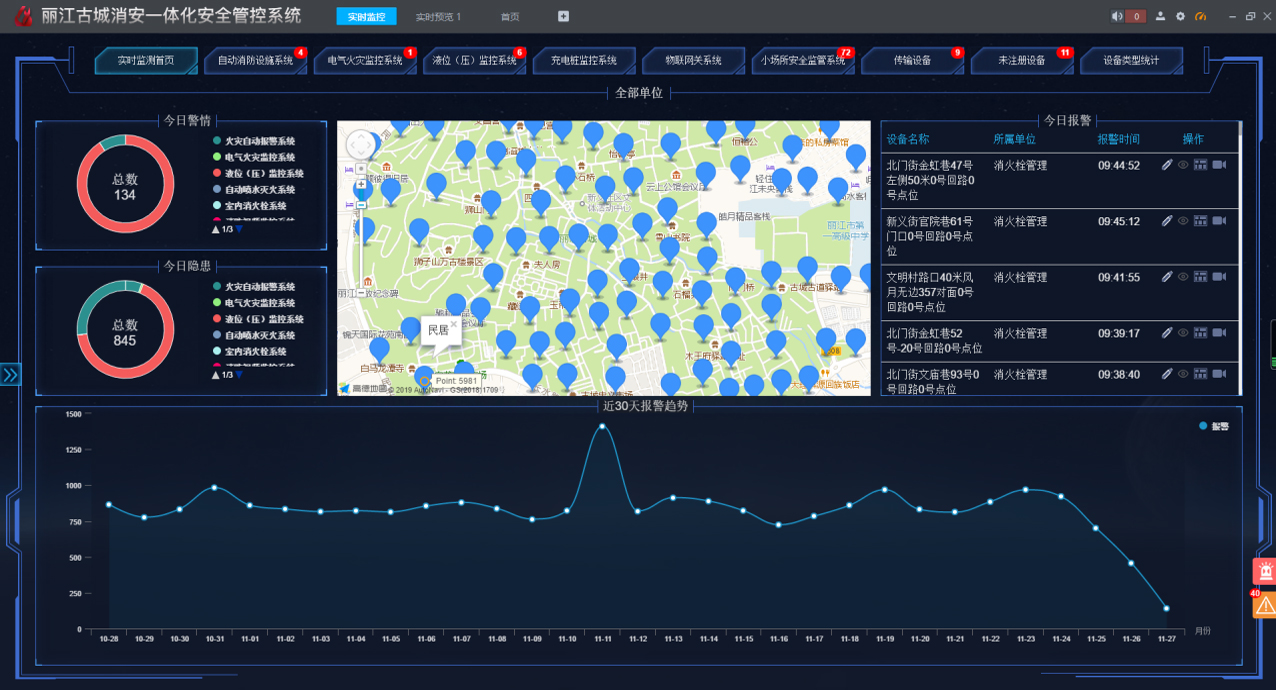Toggle 报警 series legend on trend chart
Screen dimensions: 1276x691
point(1214,426)
